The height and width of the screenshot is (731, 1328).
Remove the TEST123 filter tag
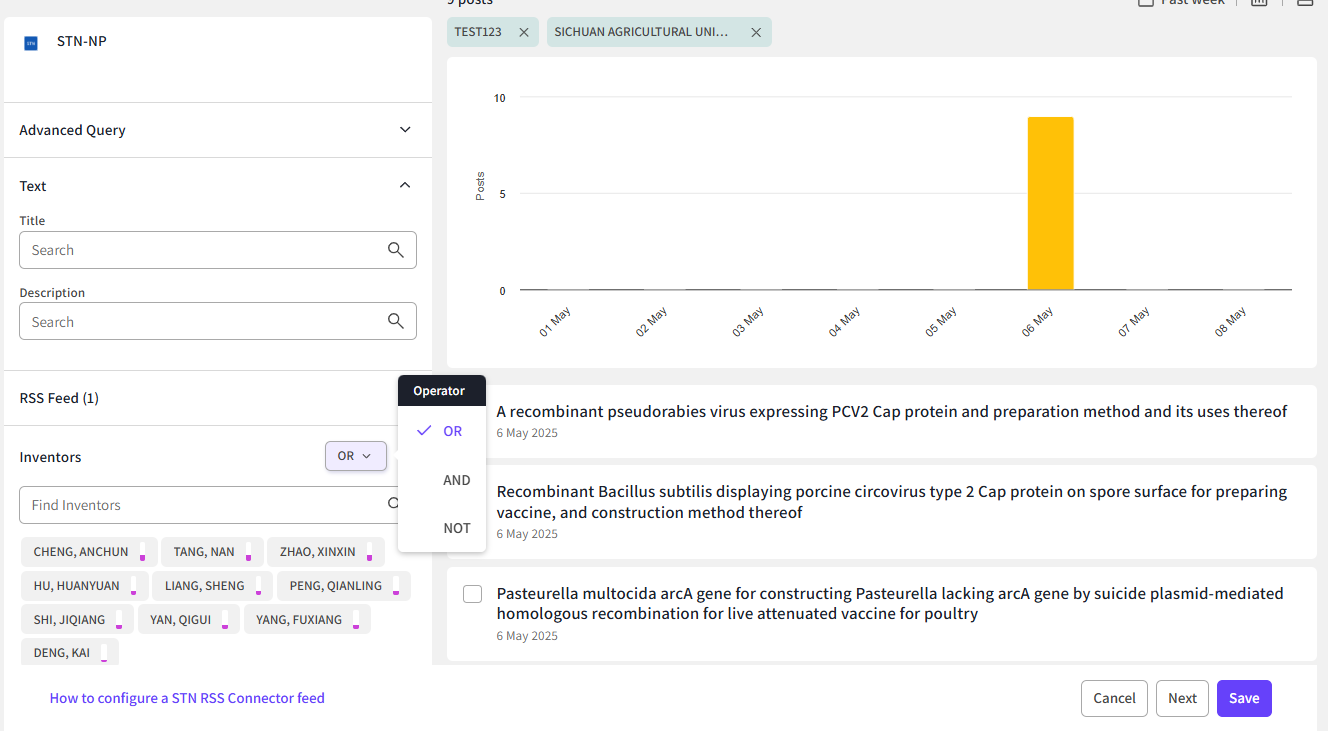point(524,32)
